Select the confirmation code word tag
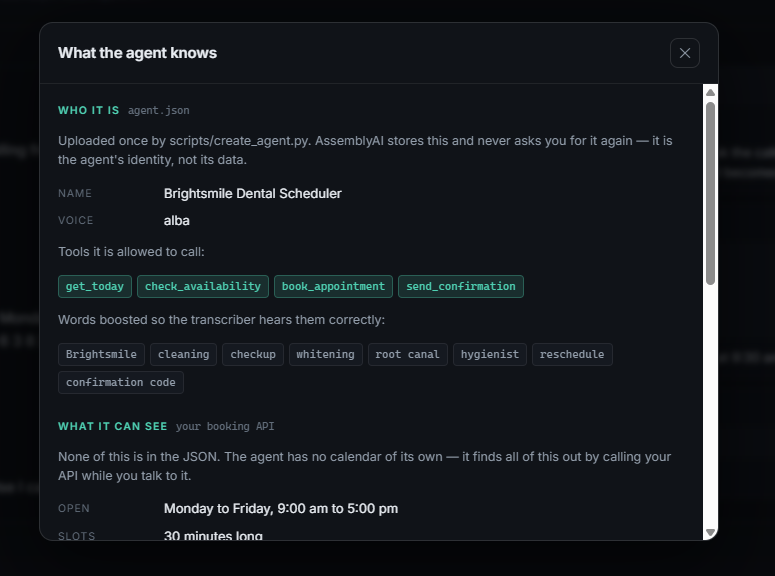The height and width of the screenshot is (576, 775). [121, 383]
